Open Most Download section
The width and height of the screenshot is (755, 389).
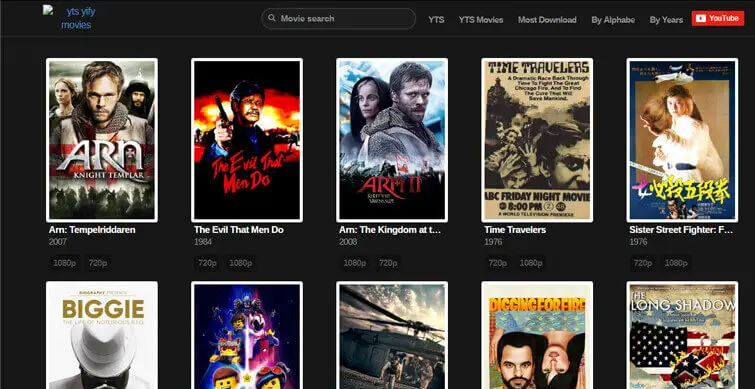pyautogui.click(x=547, y=20)
